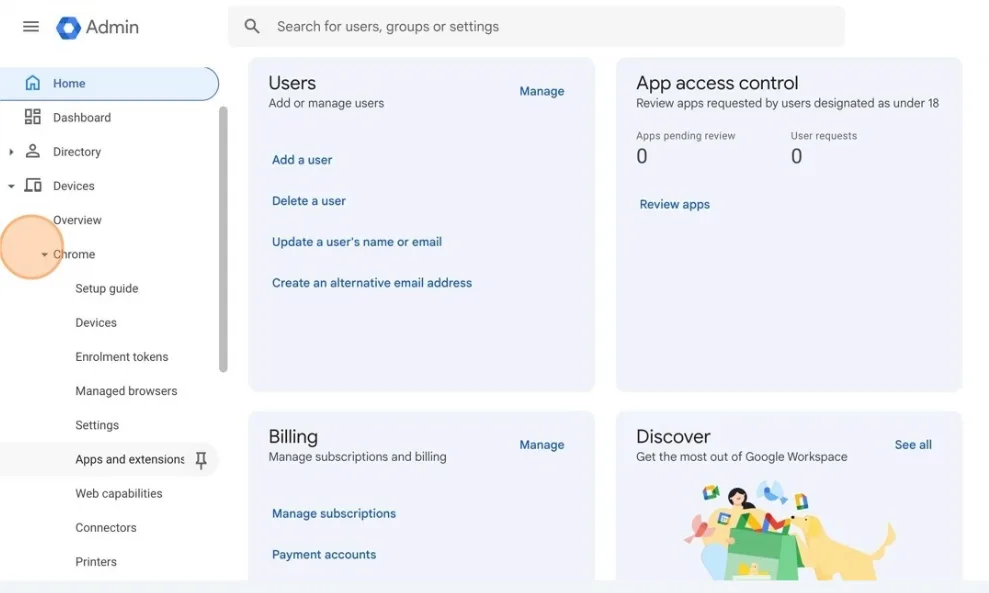Click the Add a user link
This screenshot has width=989, height=593.
[302, 160]
